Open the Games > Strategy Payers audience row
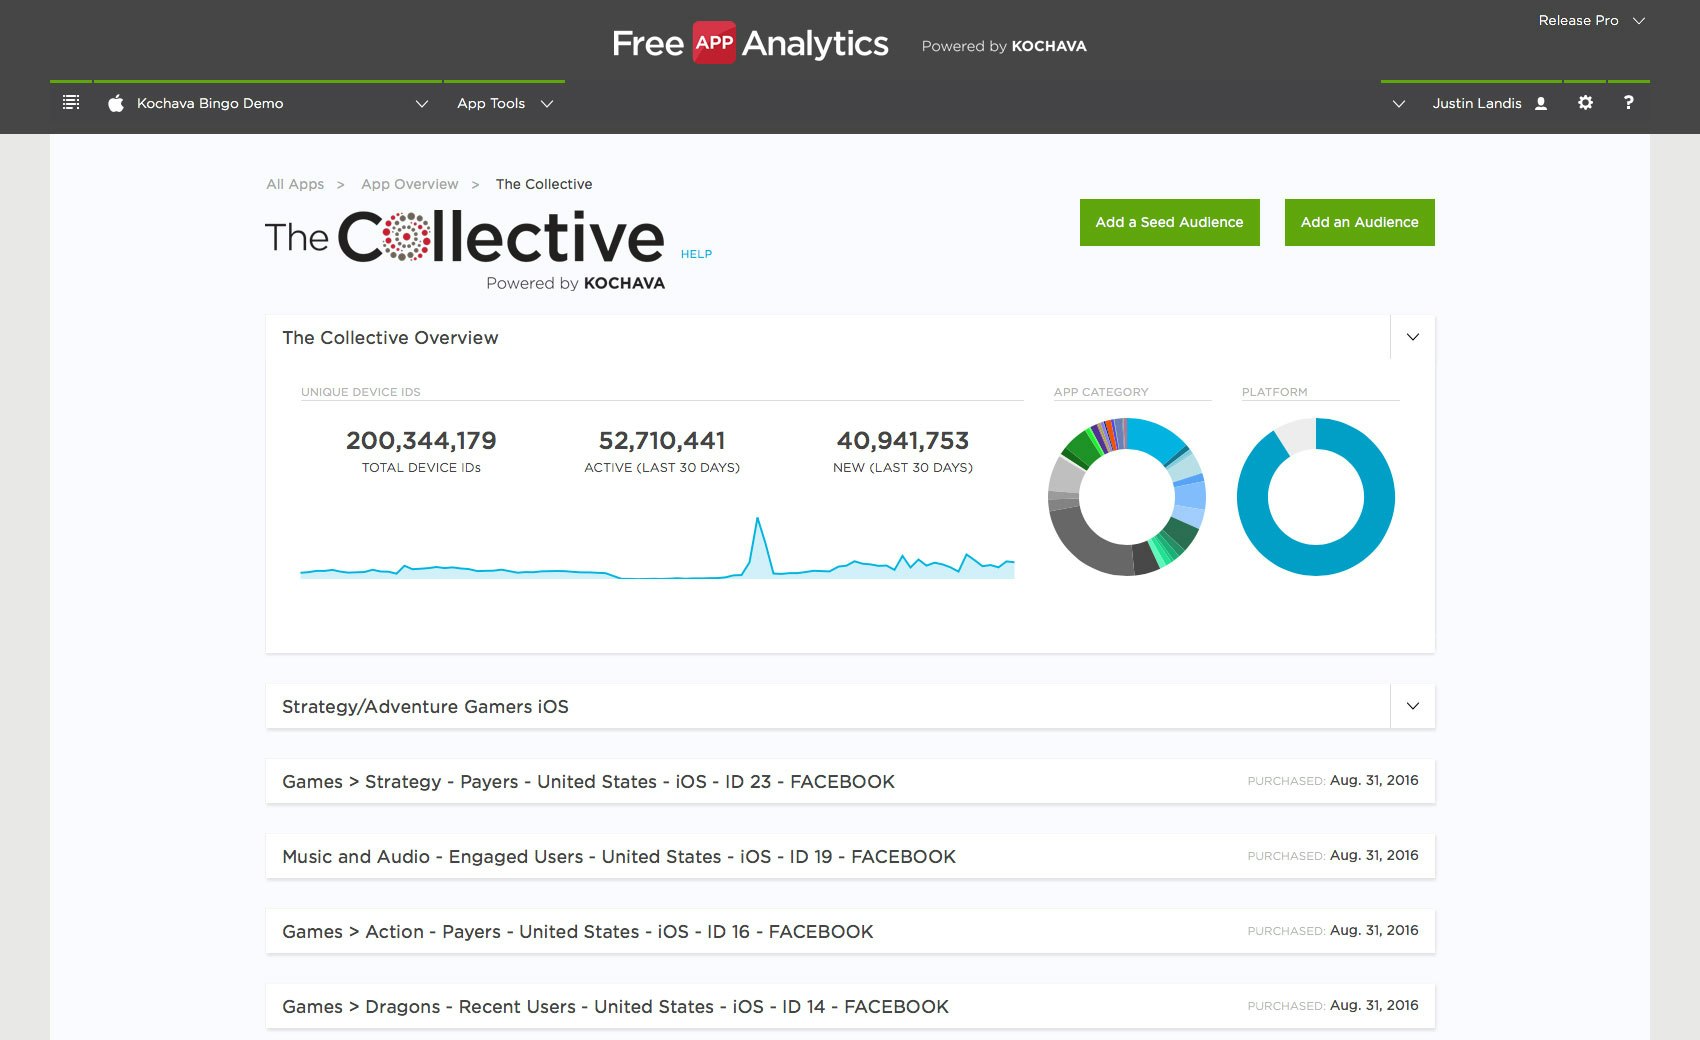Viewport: 1700px width, 1040px height. tap(588, 781)
